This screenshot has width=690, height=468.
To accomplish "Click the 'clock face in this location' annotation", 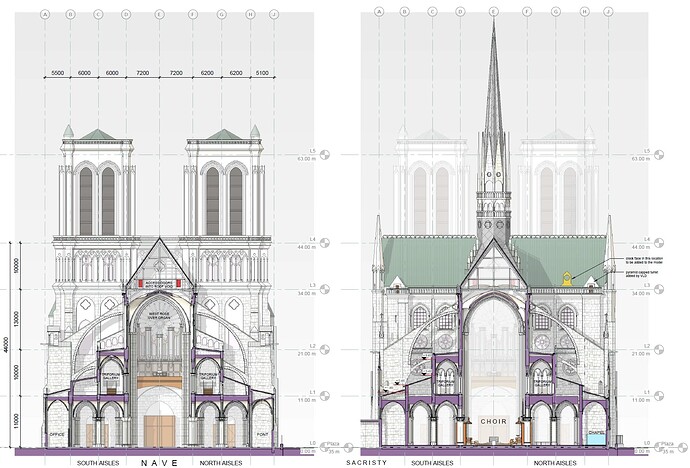I will pos(644,260).
